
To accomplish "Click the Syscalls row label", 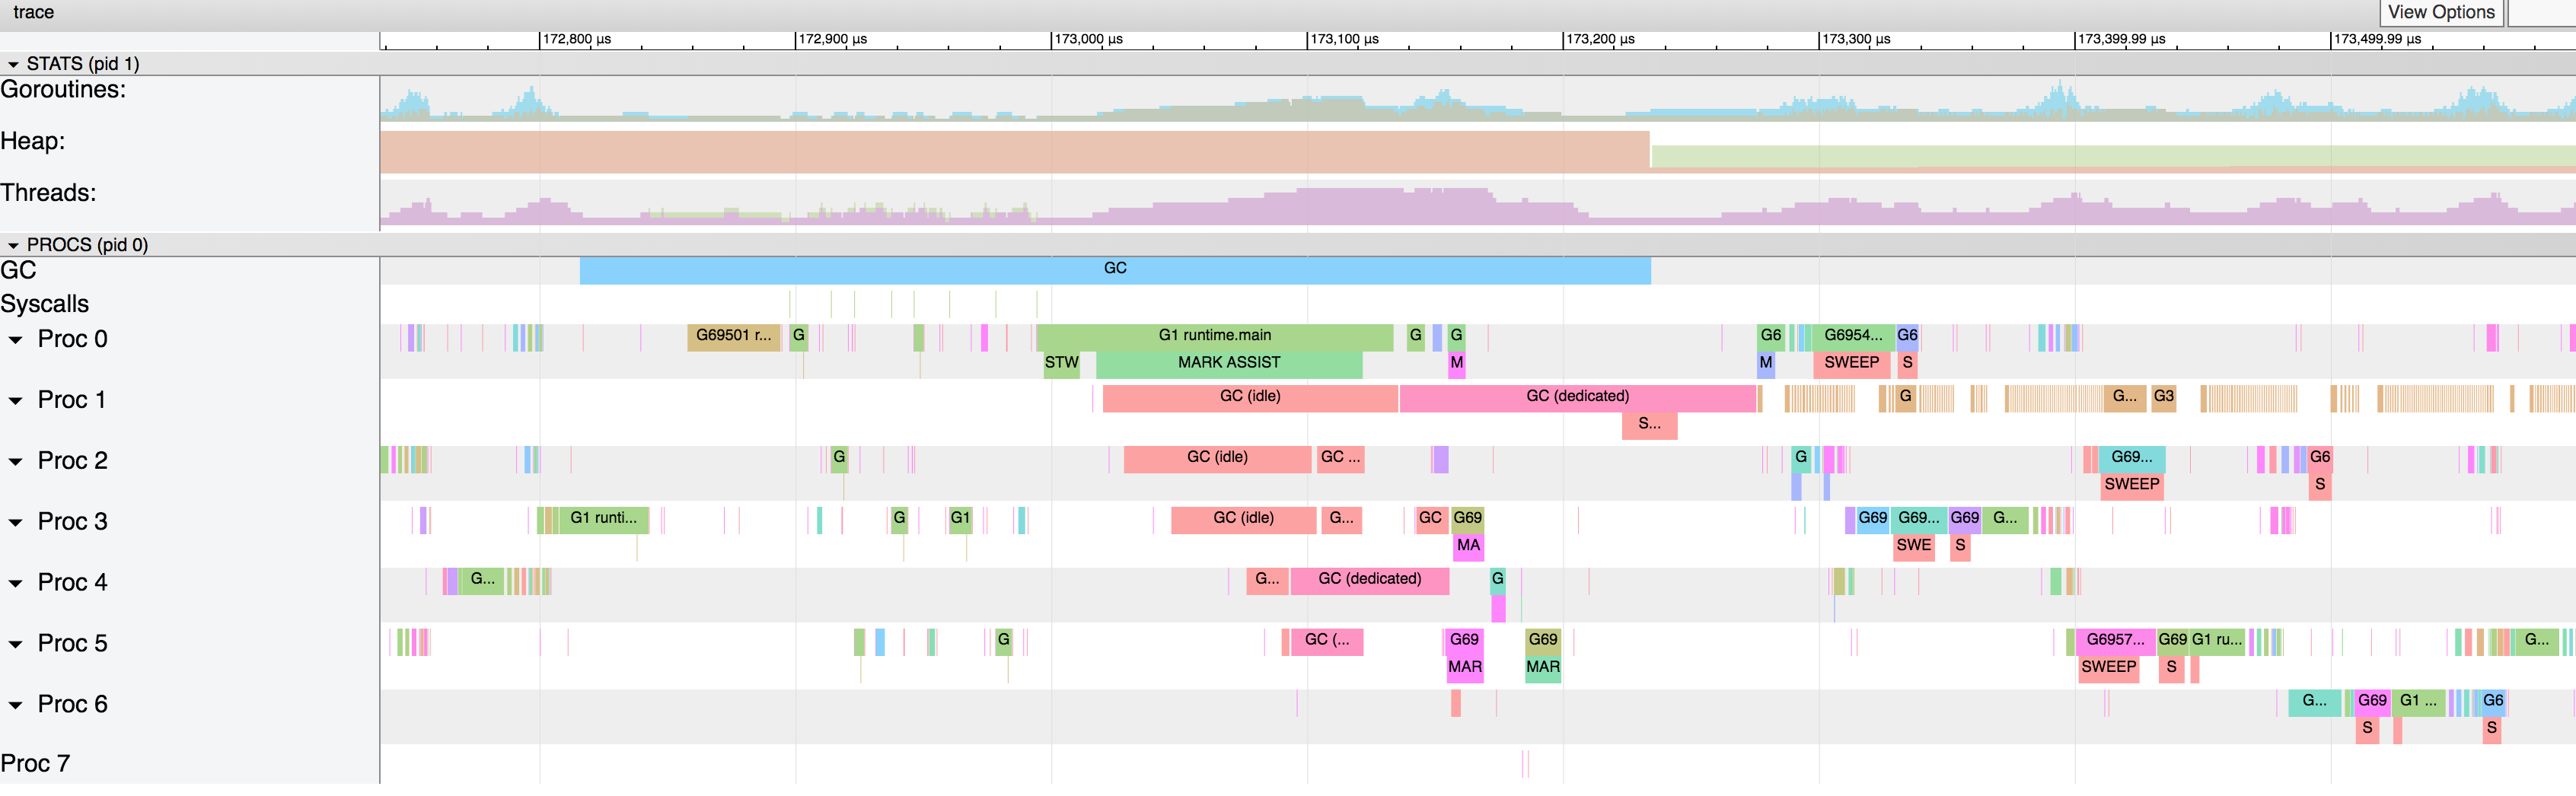I will (45, 304).
